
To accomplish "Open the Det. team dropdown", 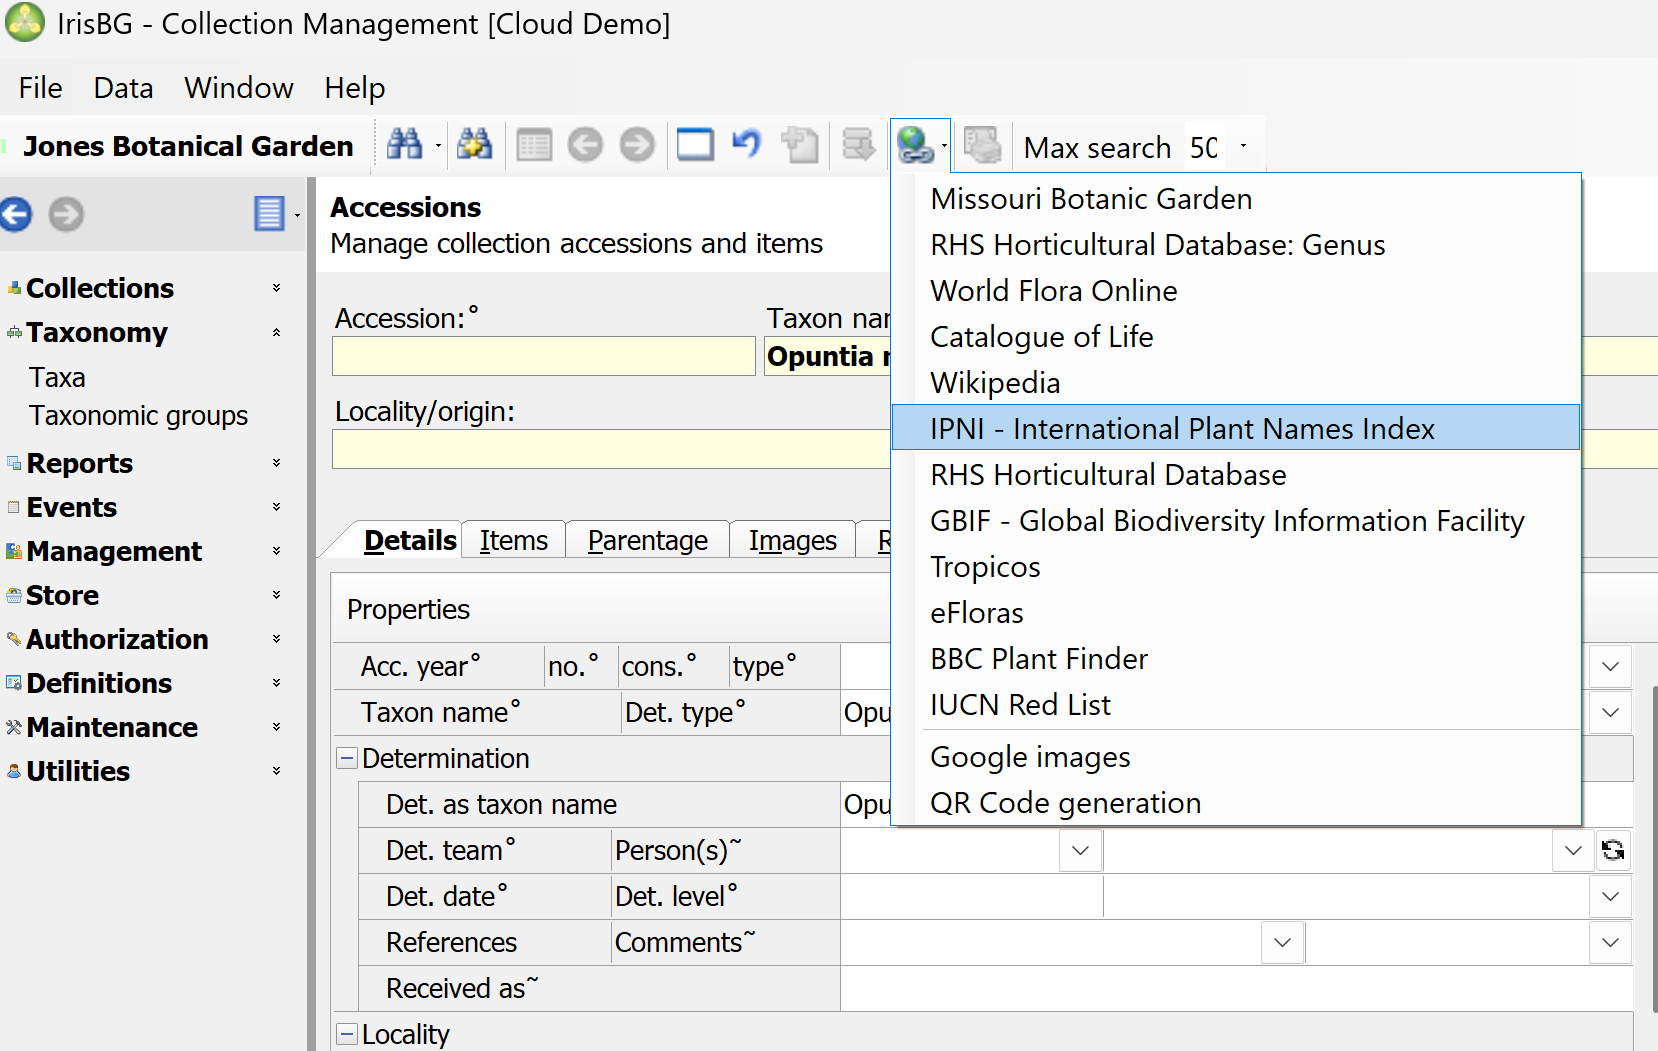I will pyautogui.click(x=1080, y=850).
